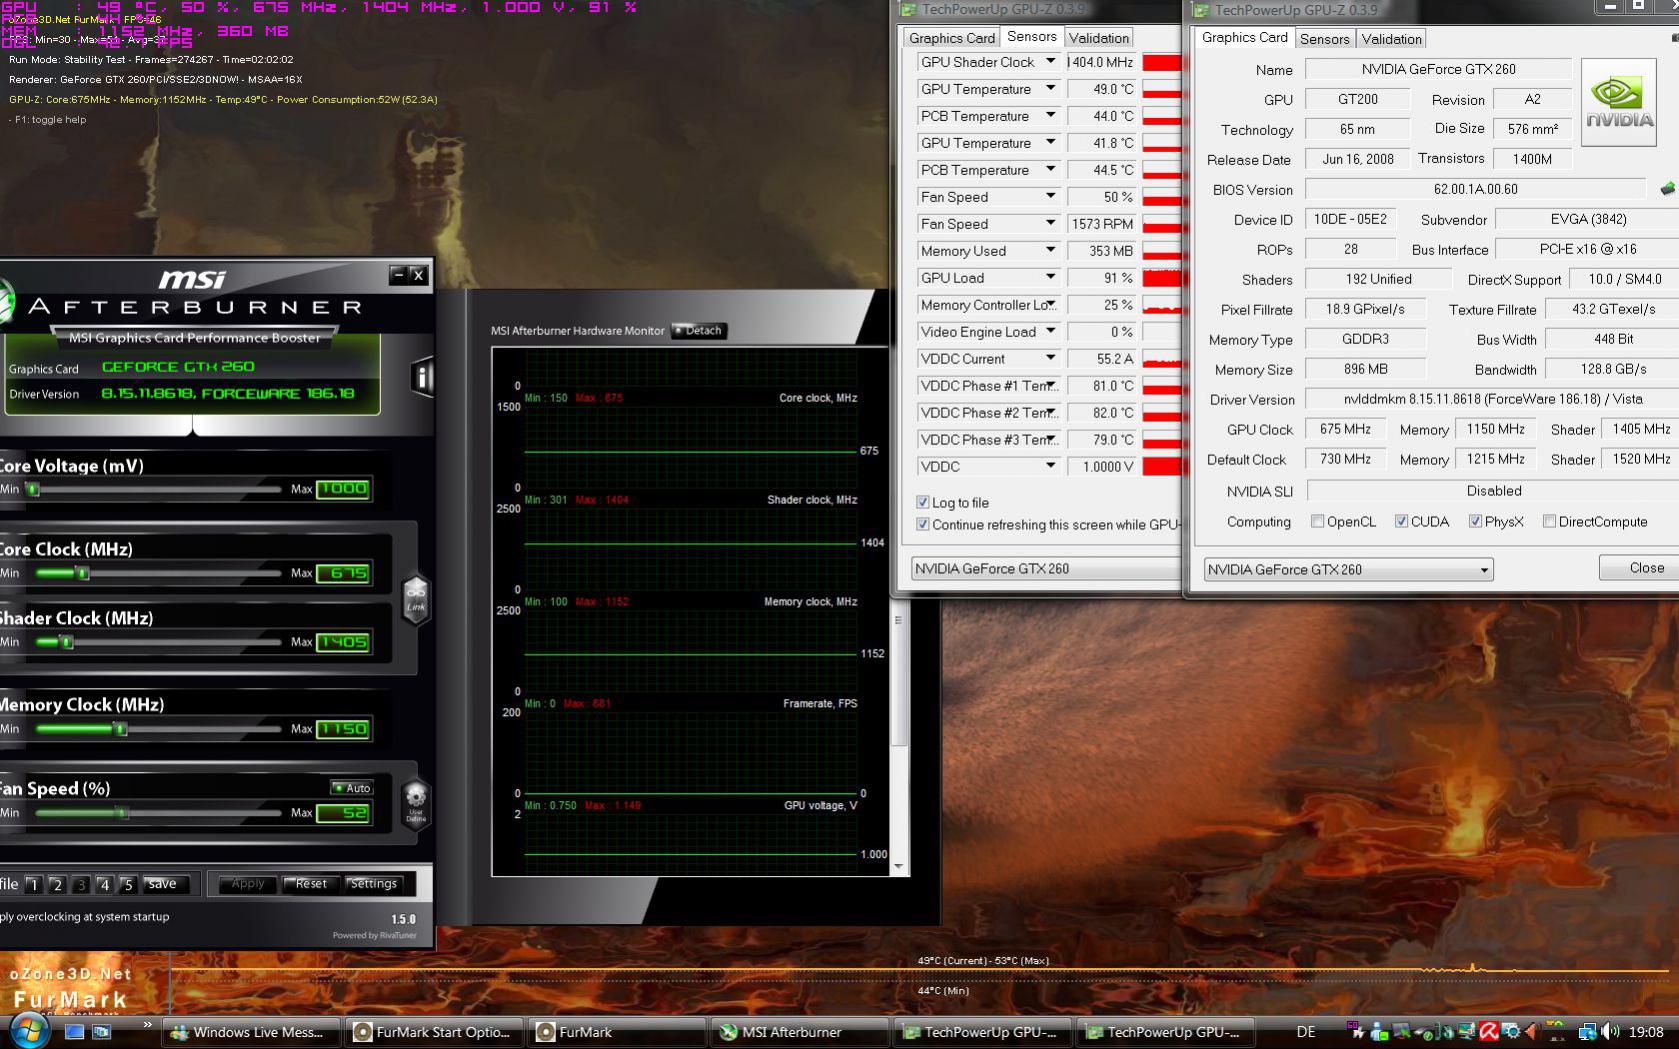Click the volume icon in the system tray
1679x1049 pixels.
tap(1610, 1031)
